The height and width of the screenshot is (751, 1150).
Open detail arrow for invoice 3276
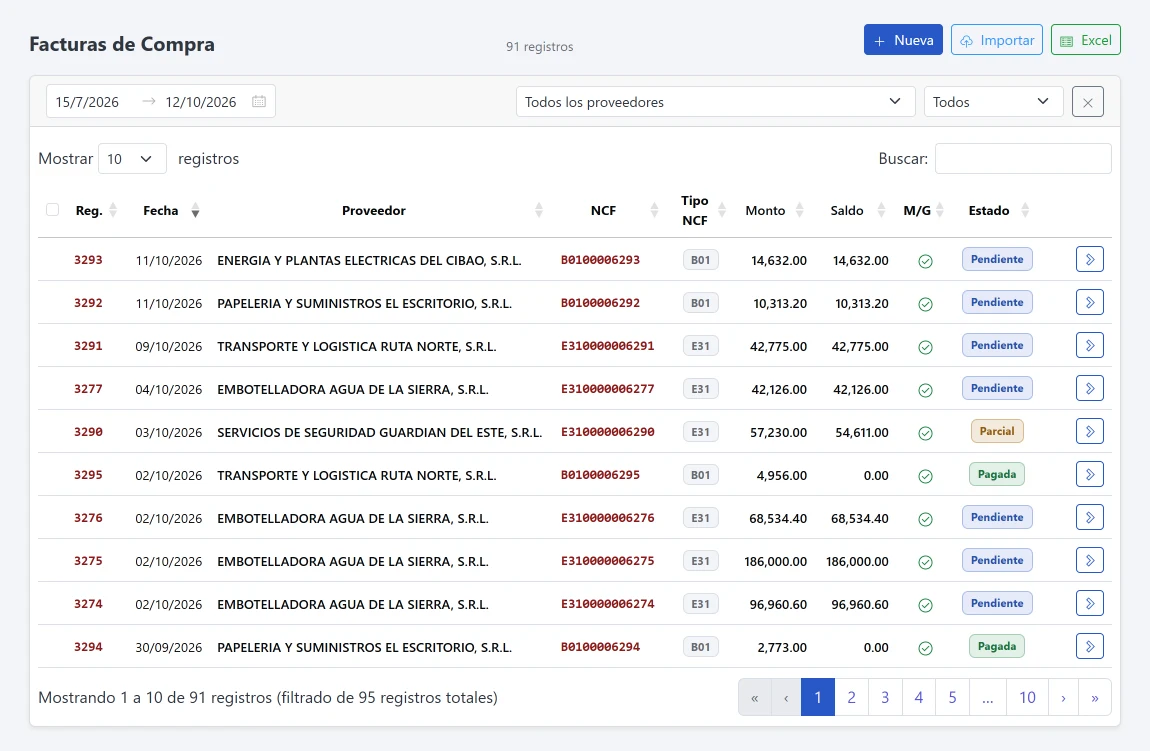click(1090, 518)
